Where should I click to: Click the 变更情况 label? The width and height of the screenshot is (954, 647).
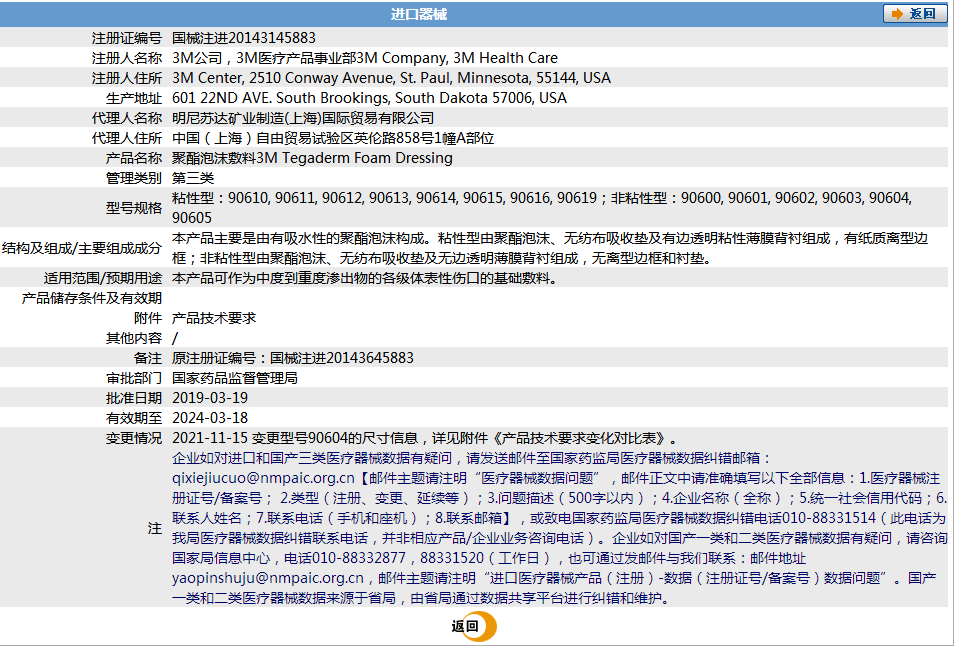coord(134,438)
